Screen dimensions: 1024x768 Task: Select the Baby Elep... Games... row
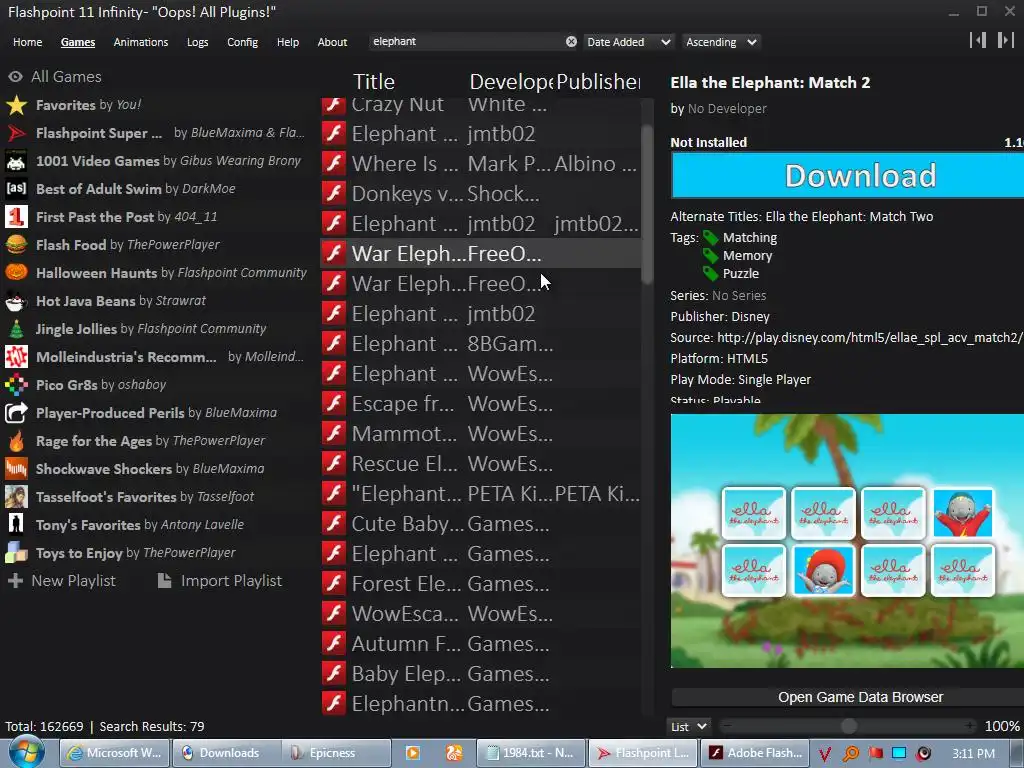pos(480,674)
